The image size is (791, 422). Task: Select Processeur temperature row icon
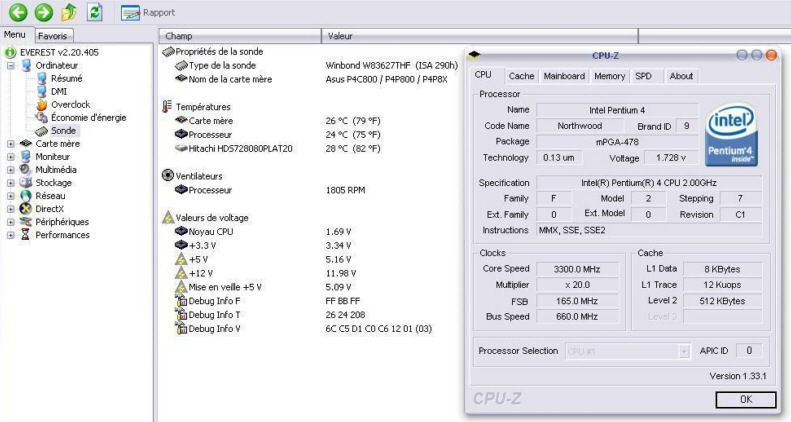point(181,135)
